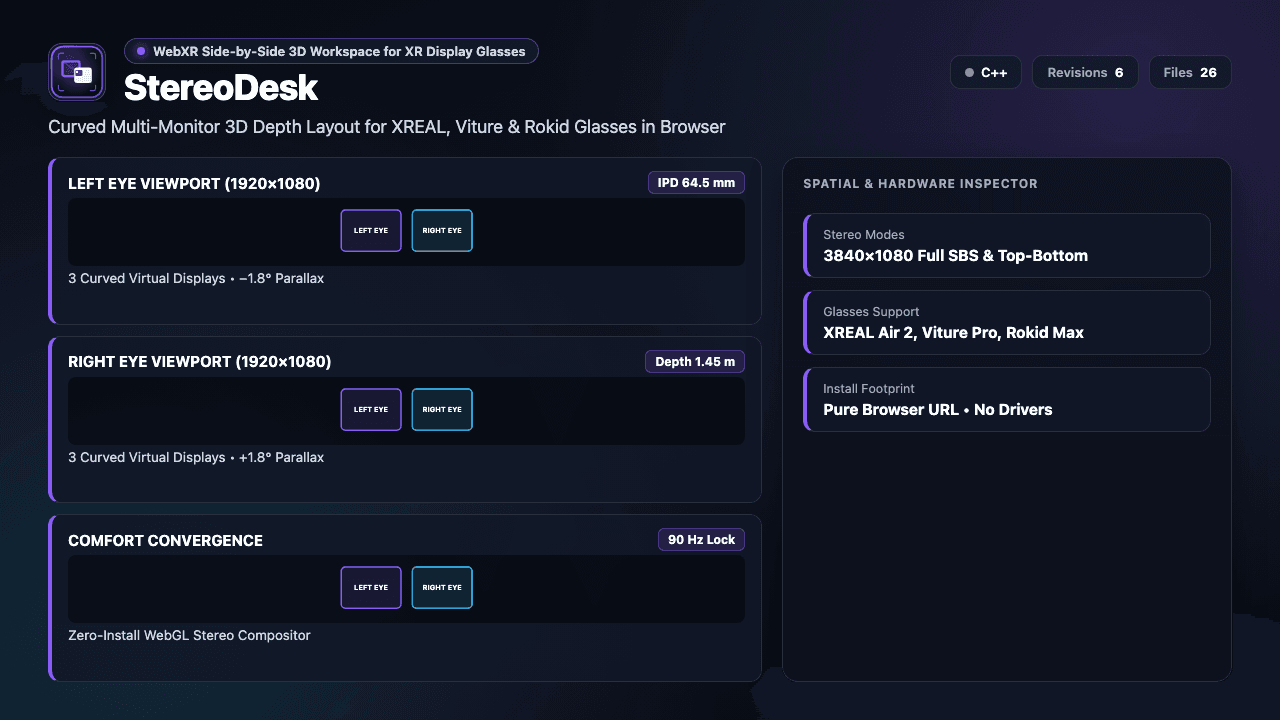This screenshot has height=720, width=1280.
Task: Select RIGHT EYE thumbnail in Left Eye Viewport card
Action: point(442,230)
